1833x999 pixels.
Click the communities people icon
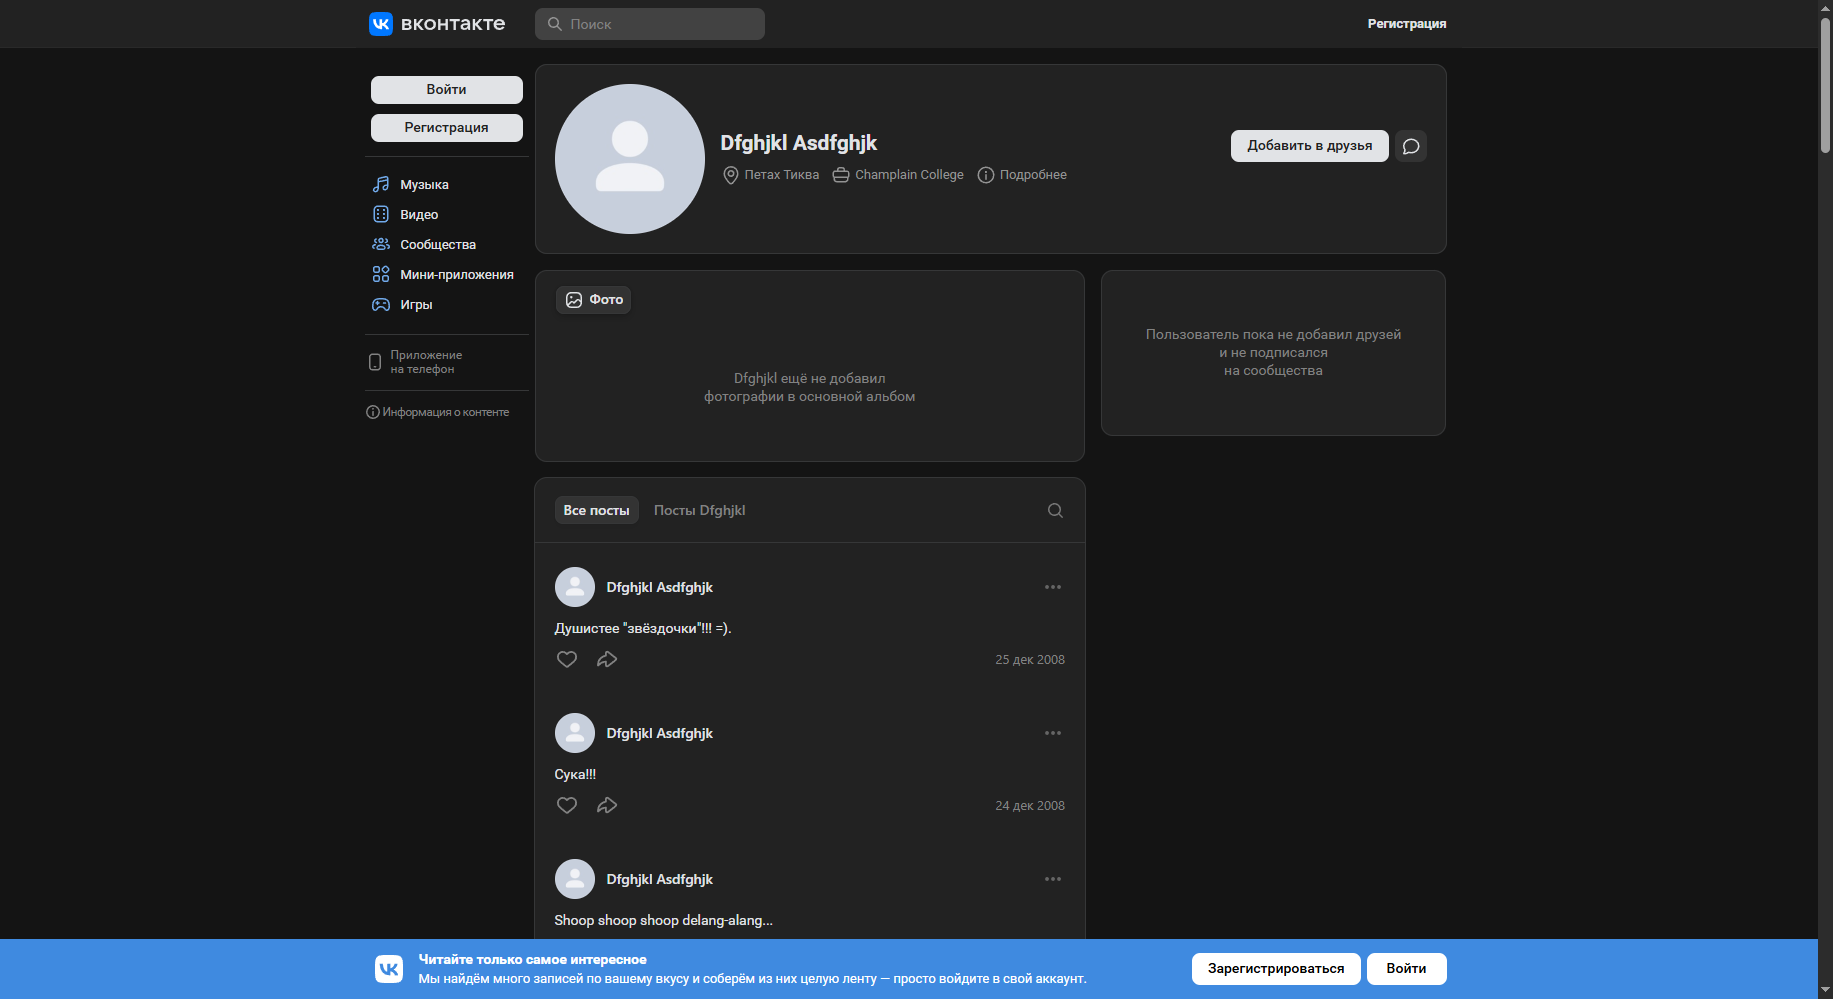tap(381, 245)
